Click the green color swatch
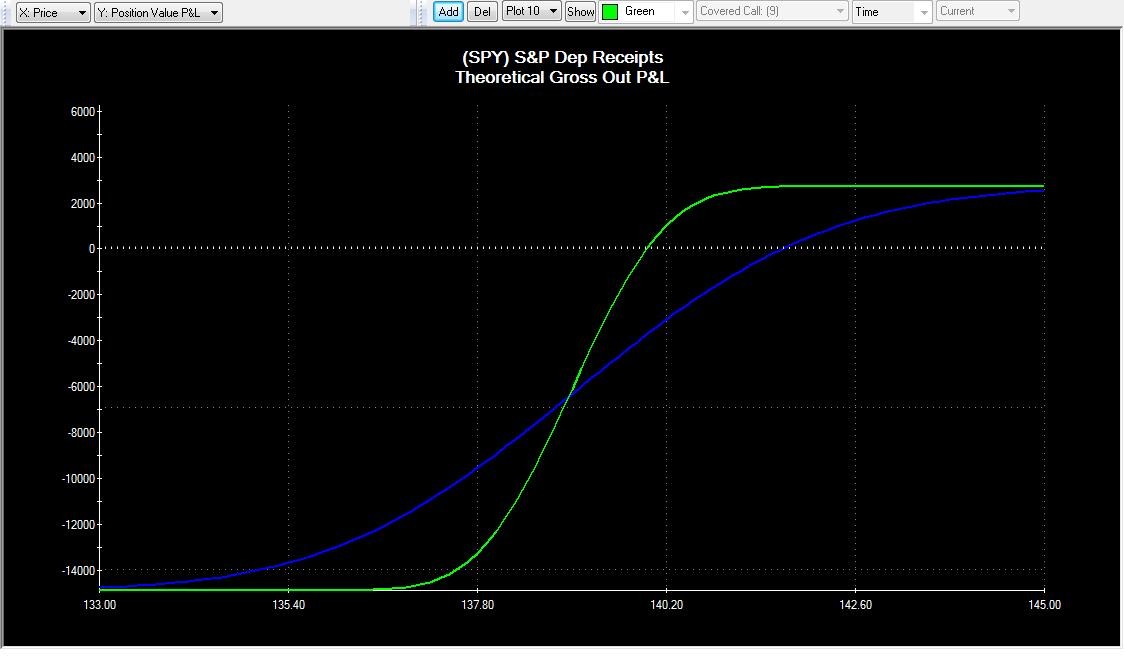 [x=610, y=11]
